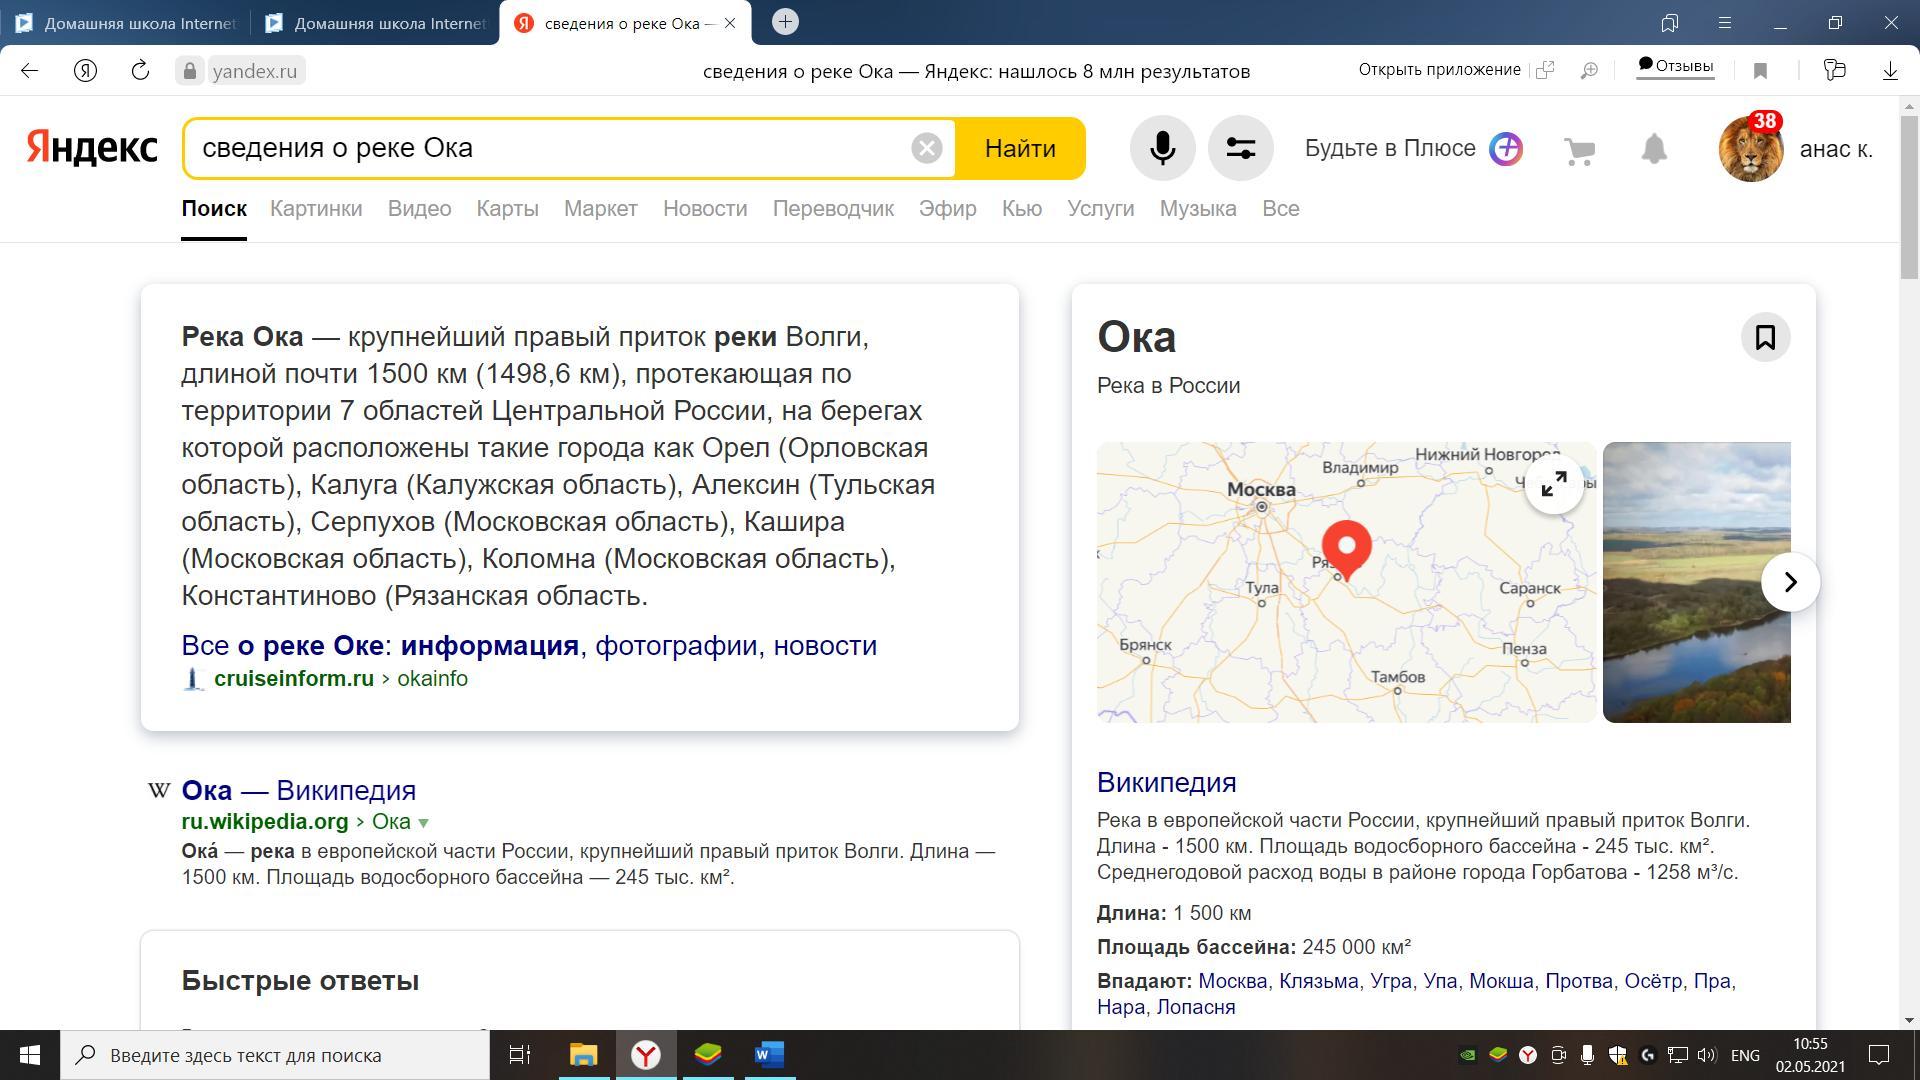The image size is (1920, 1080).
Task: Open the Ока — Википедия result link
Action: coord(298,790)
